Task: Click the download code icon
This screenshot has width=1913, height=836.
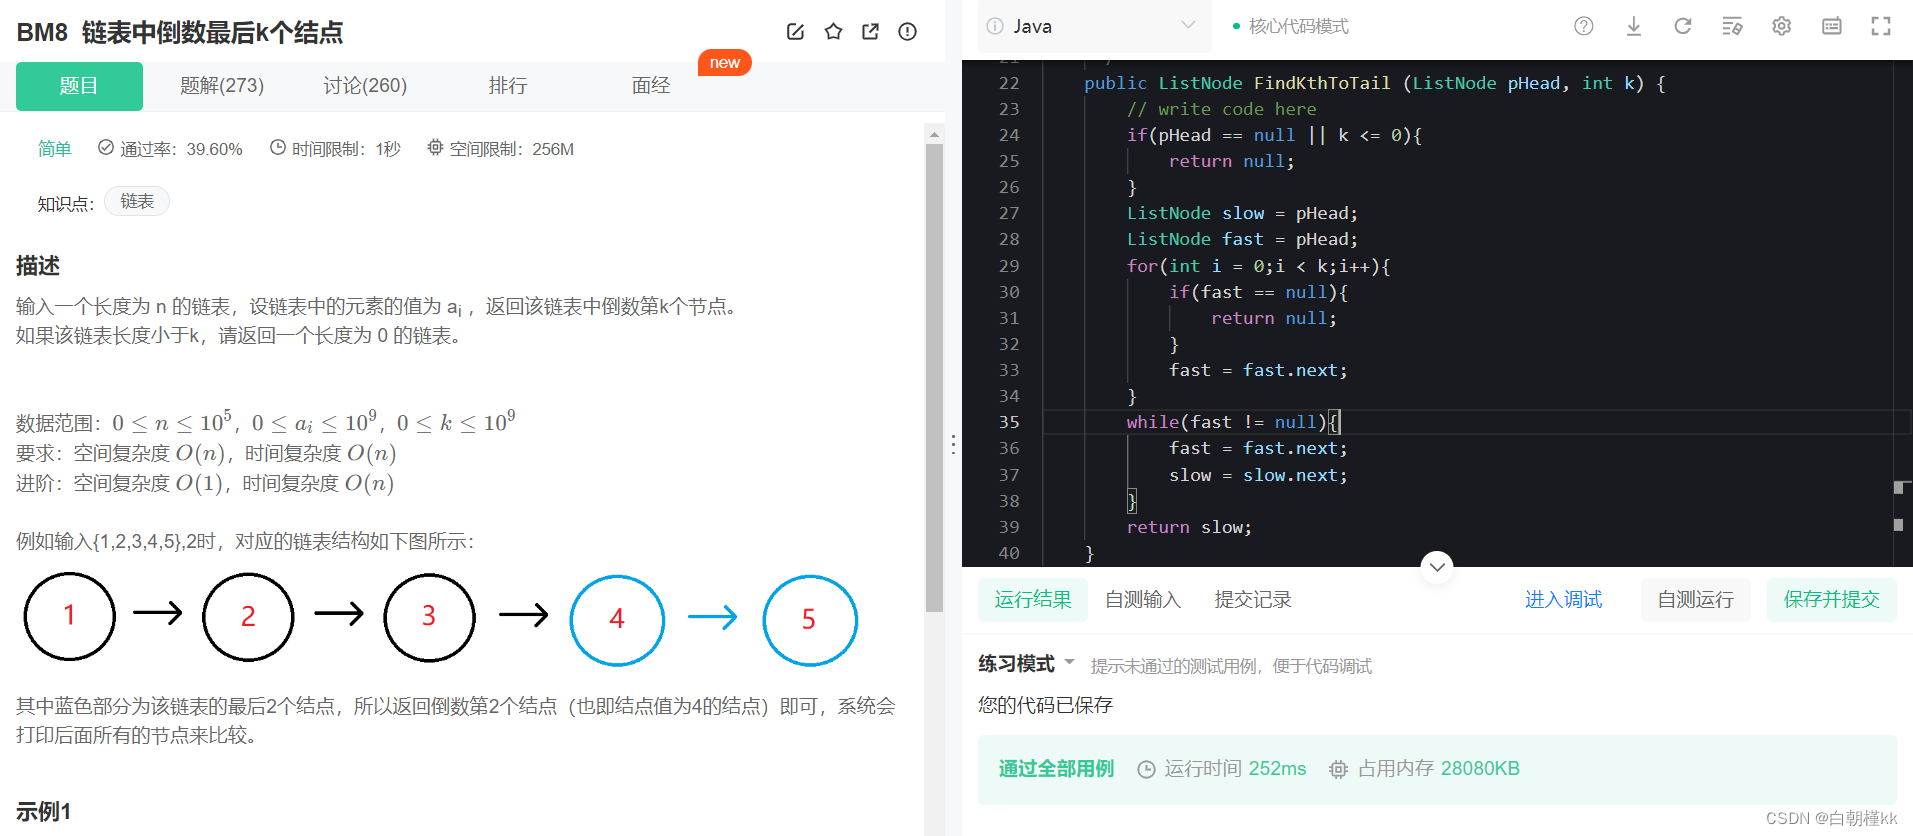Action: coord(1634,26)
